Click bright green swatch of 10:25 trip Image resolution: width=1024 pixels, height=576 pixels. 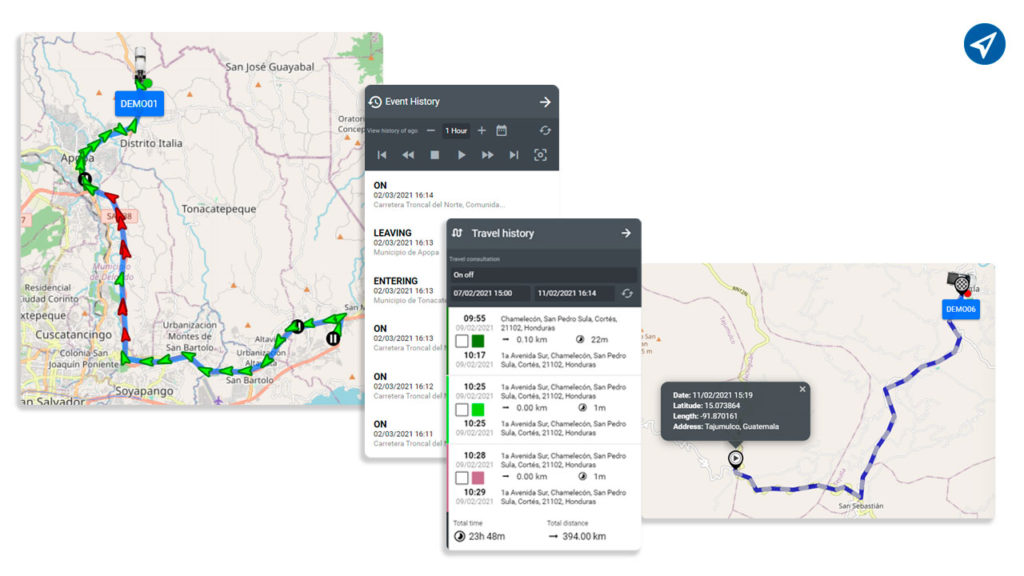click(478, 409)
